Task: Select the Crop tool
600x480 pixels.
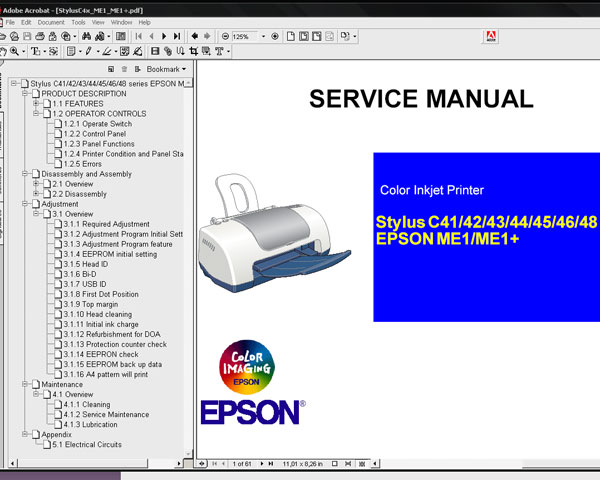Action: (x=193, y=51)
